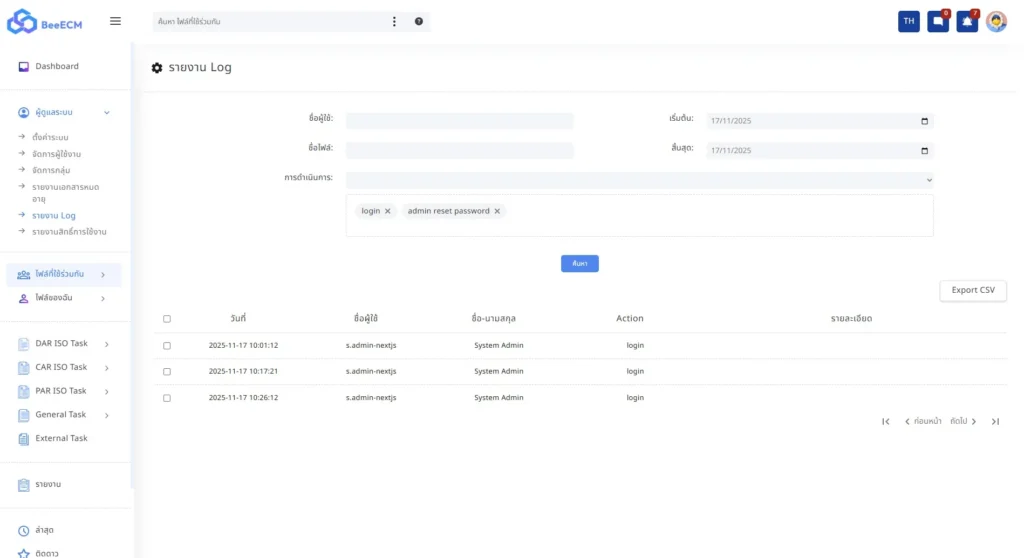This screenshot has width=1024, height=558.
Task: Open search options three-dot icon
Action: (394, 21)
